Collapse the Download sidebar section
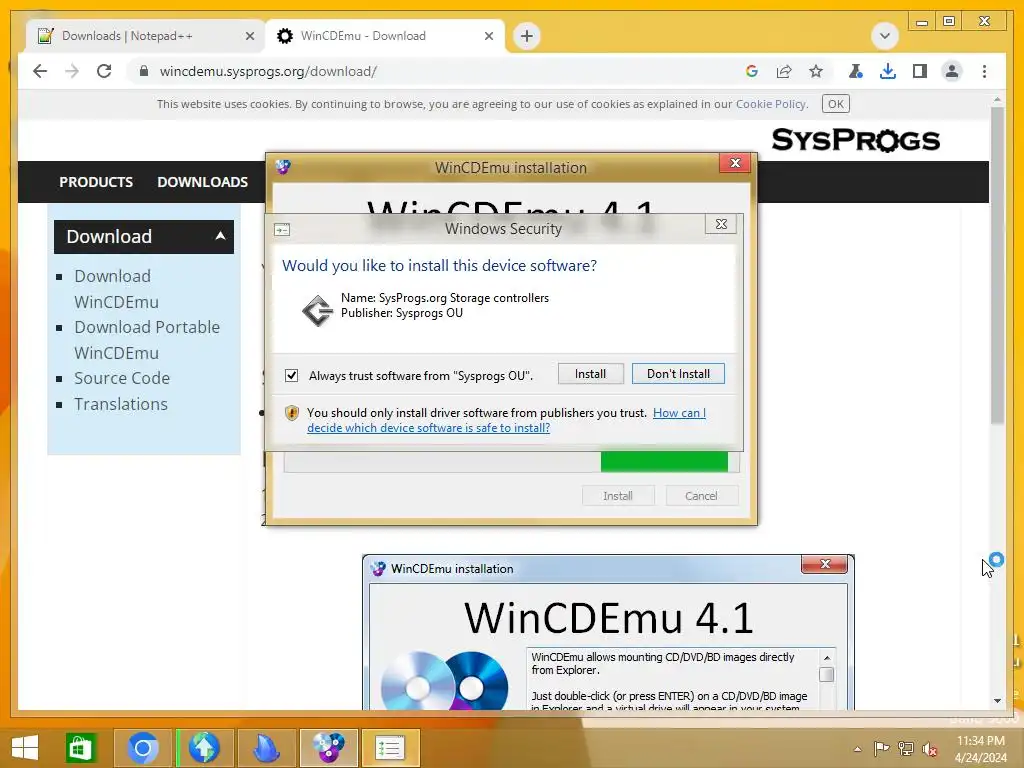Viewport: 1024px width, 768px height. [x=144, y=236]
